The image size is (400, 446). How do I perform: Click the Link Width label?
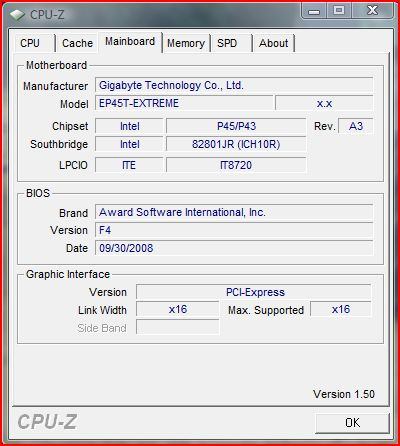coord(102,310)
